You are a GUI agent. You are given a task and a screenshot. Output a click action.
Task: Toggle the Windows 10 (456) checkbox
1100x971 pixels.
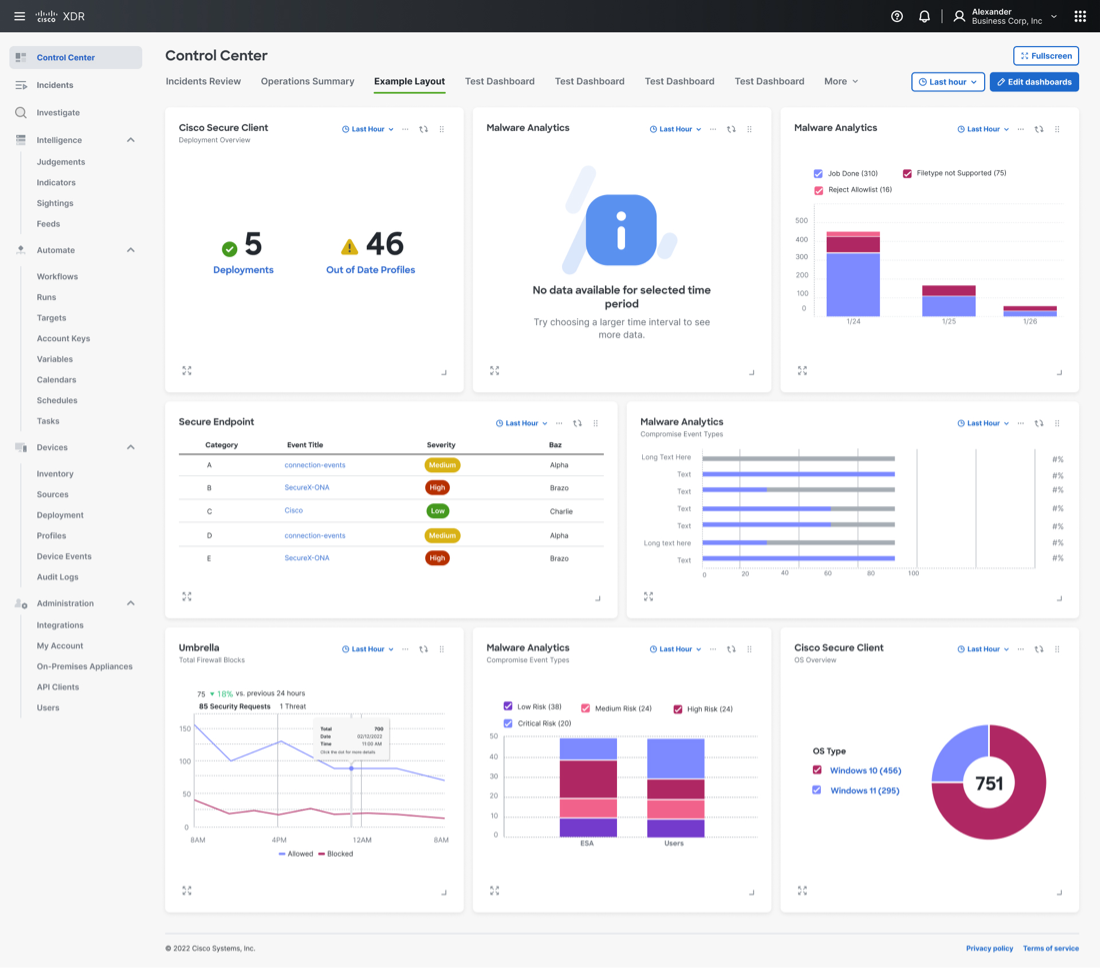817,770
